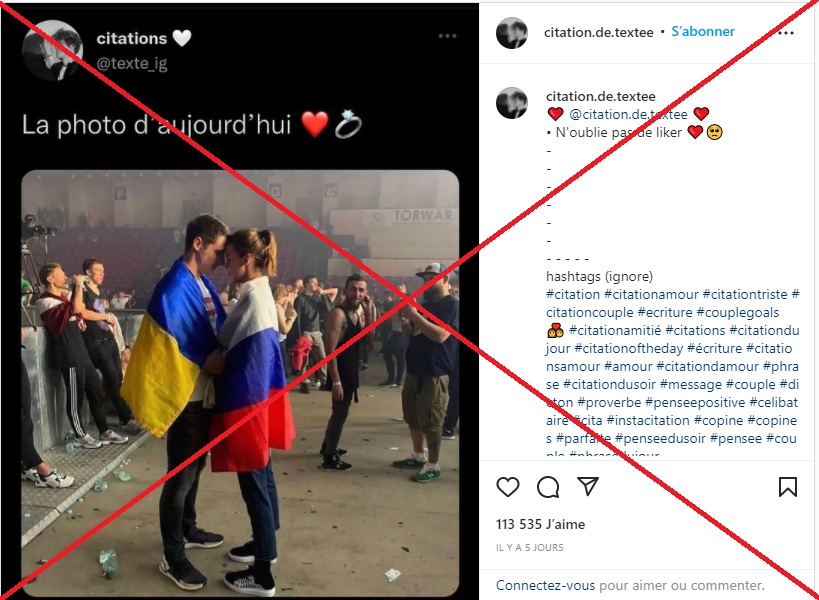
Task: View the 113 535 J'aime likes list
Action: point(541,524)
